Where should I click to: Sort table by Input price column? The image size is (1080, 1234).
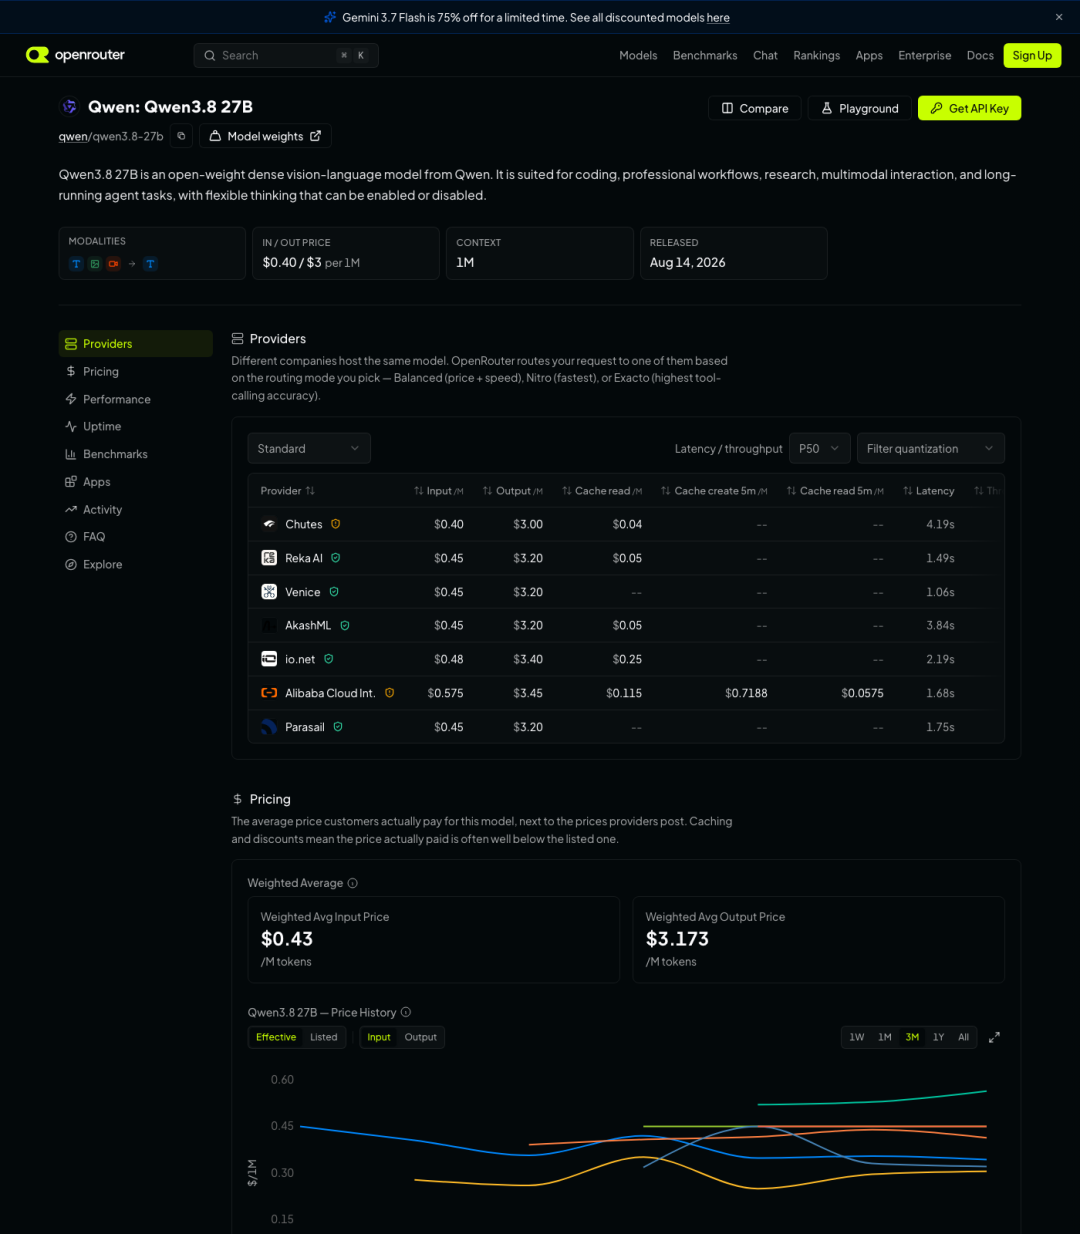tap(438, 491)
